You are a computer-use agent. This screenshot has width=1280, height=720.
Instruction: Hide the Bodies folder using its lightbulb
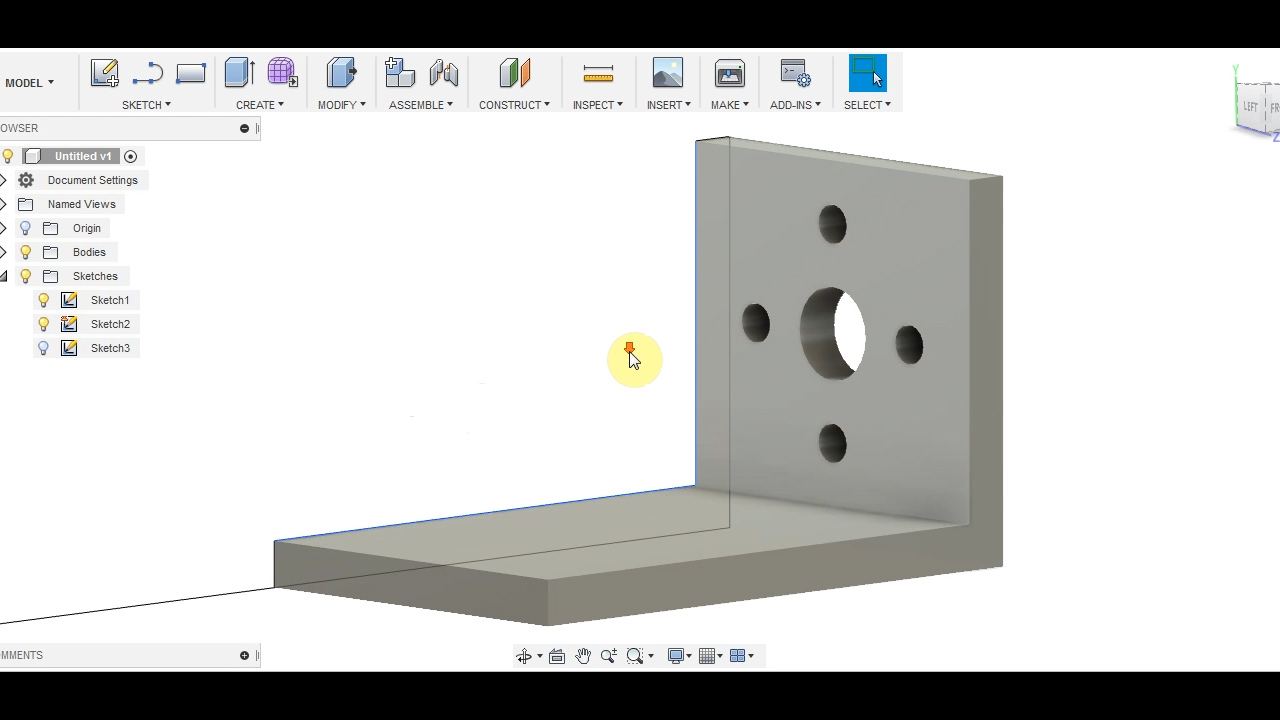[26, 252]
